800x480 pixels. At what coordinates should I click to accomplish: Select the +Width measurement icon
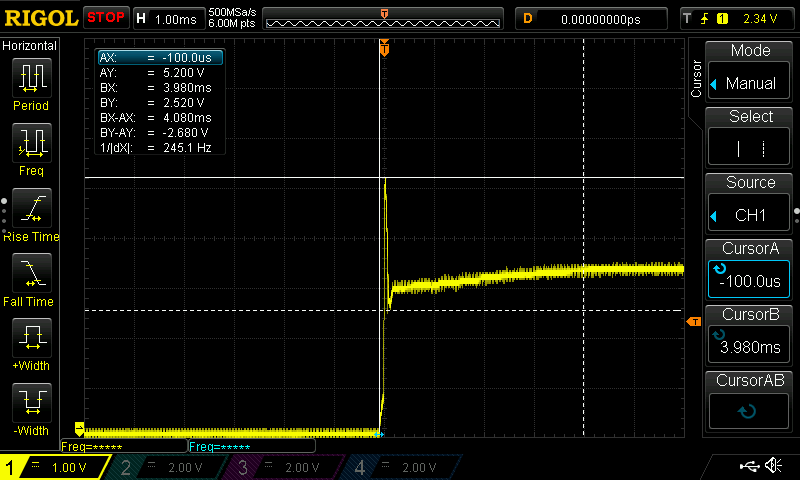click(32, 338)
